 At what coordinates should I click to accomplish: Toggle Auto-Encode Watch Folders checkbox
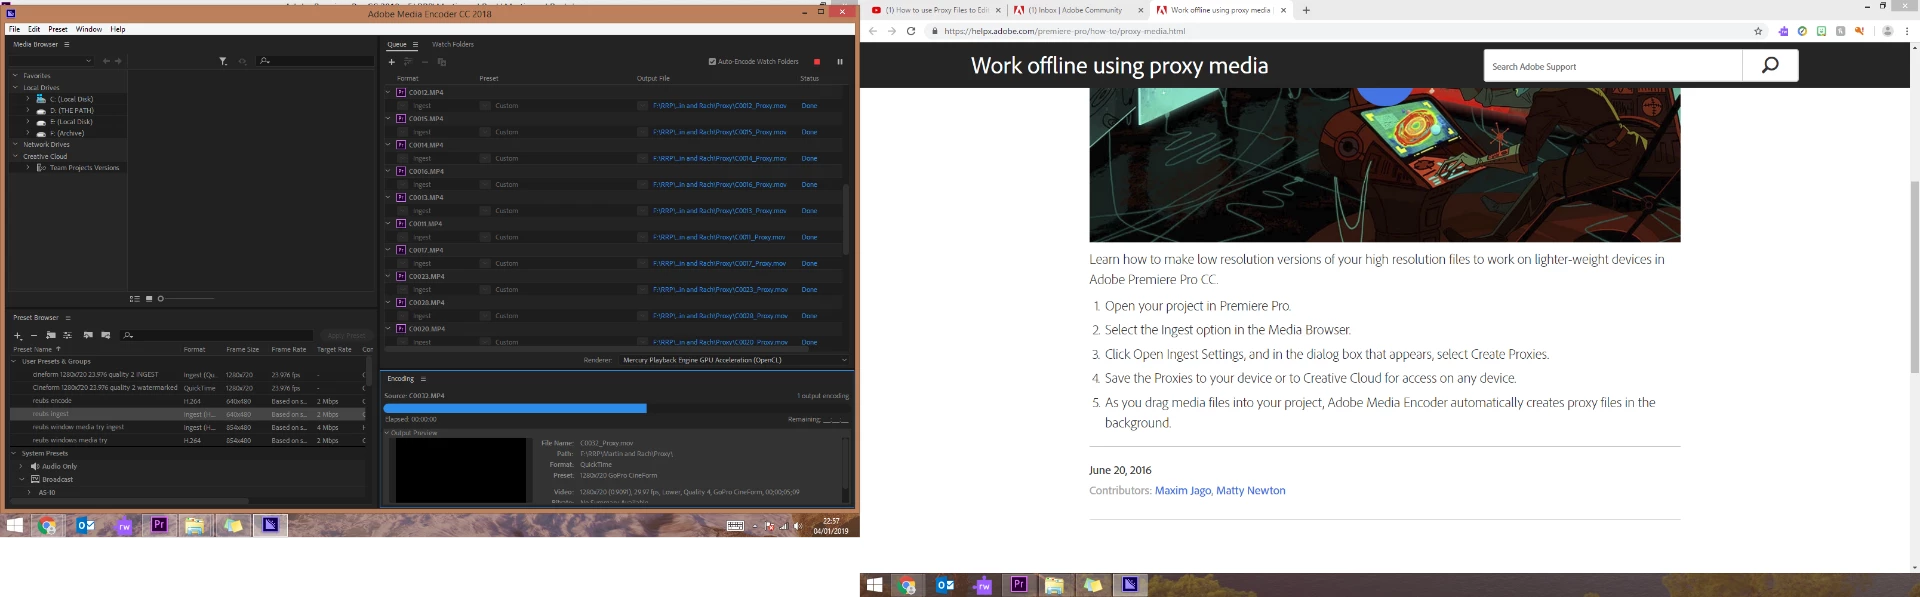point(712,62)
